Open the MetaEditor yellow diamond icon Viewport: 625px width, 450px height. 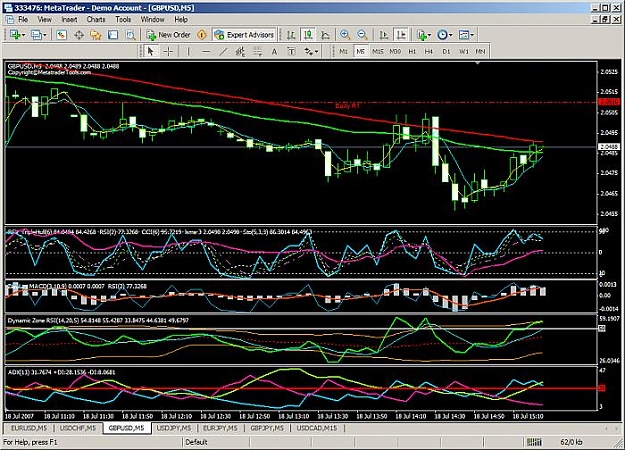tap(202, 35)
